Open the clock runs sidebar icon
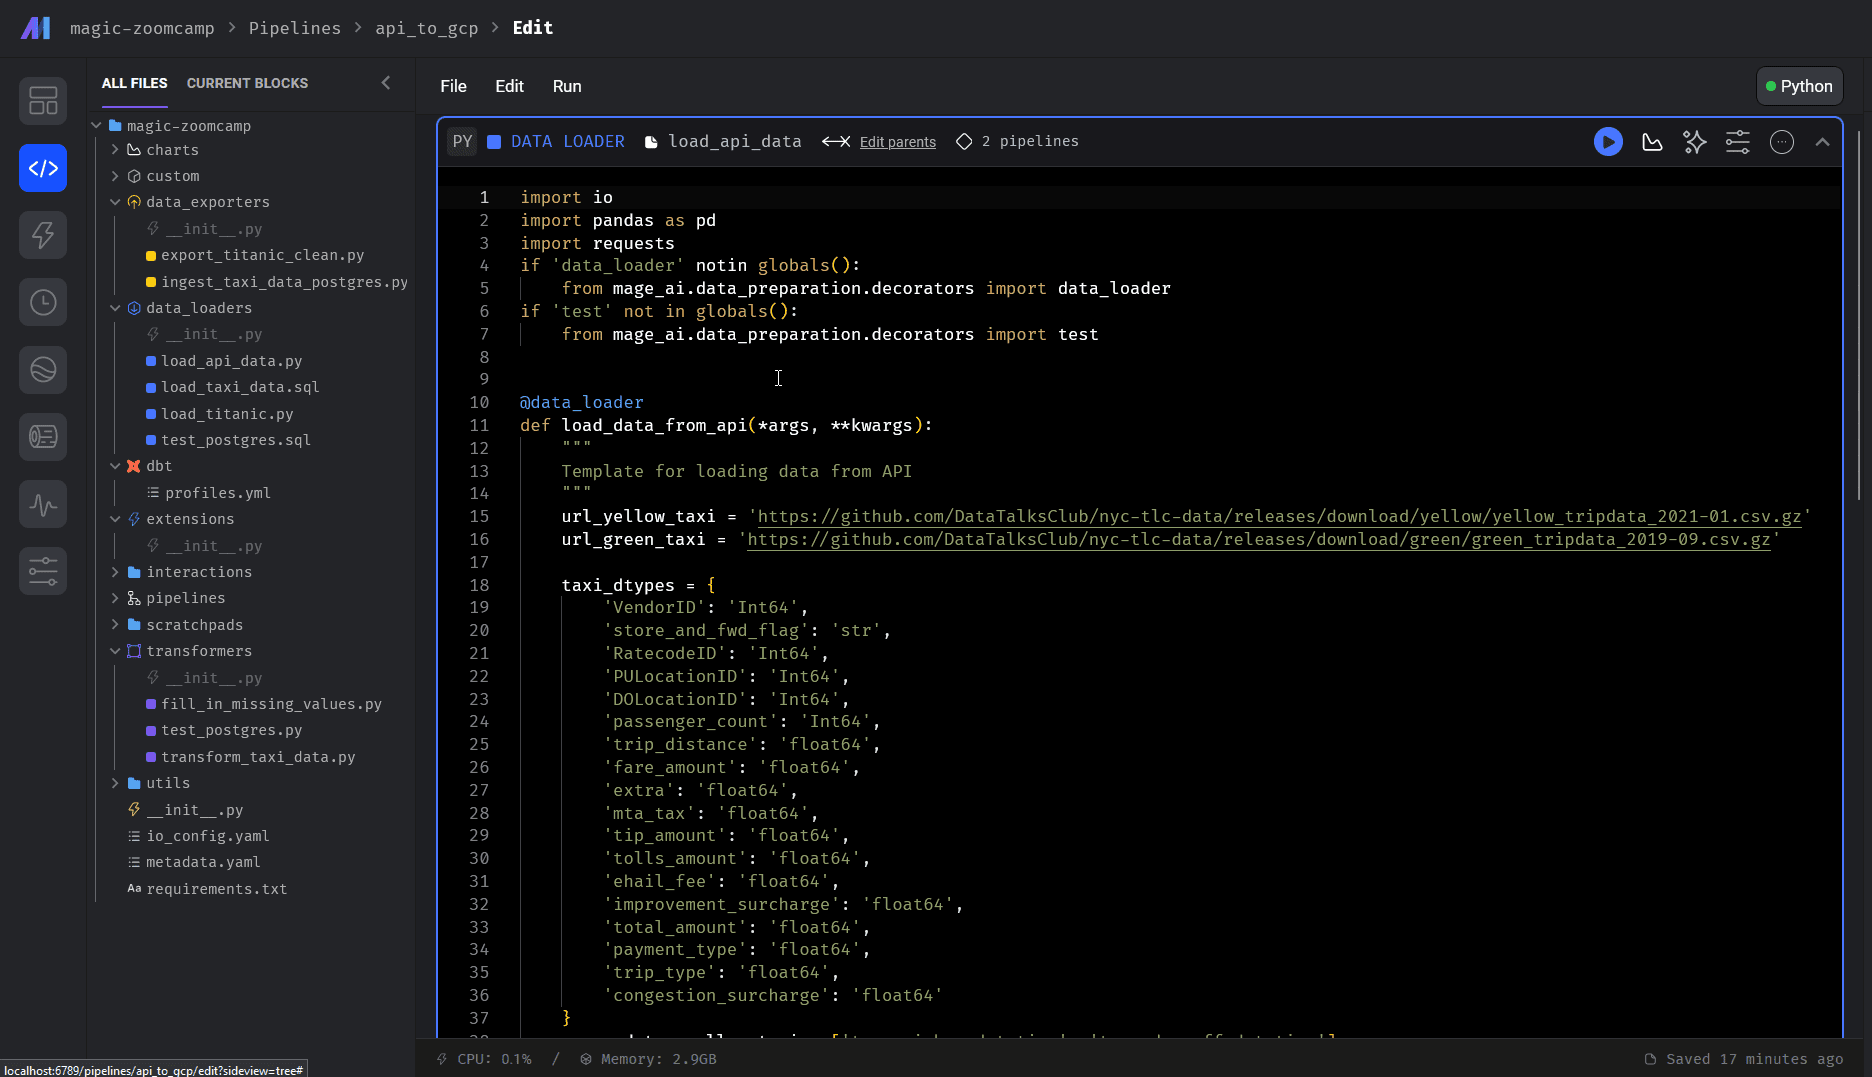The height and width of the screenshot is (1077, 1872). pyautogui.click(x=43, y=302)
